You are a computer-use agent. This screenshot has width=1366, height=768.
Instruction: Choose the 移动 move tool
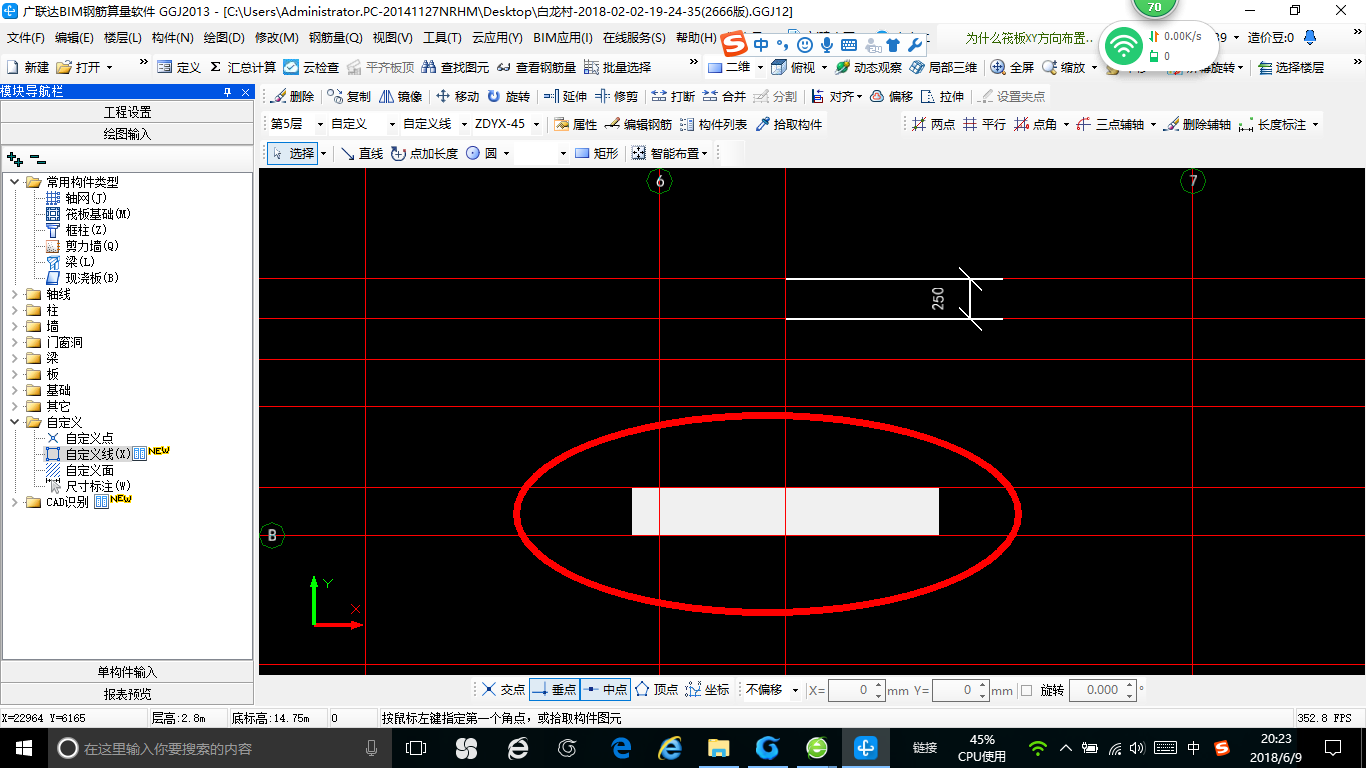click(457, 97)
